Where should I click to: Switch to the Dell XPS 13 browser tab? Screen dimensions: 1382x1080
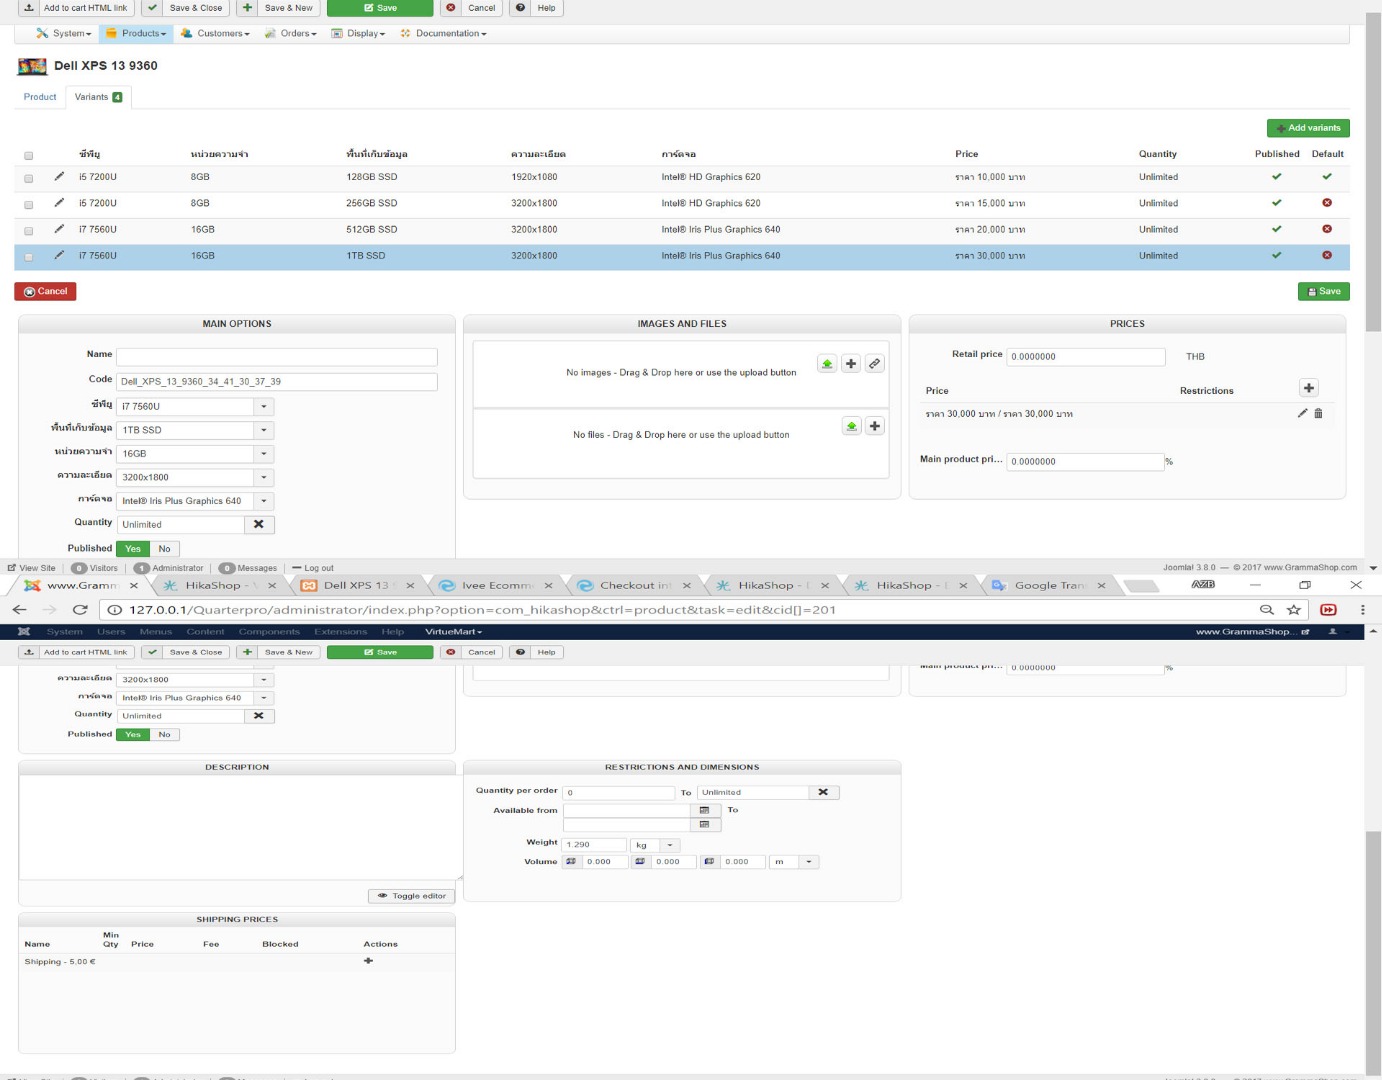(357, 585)
